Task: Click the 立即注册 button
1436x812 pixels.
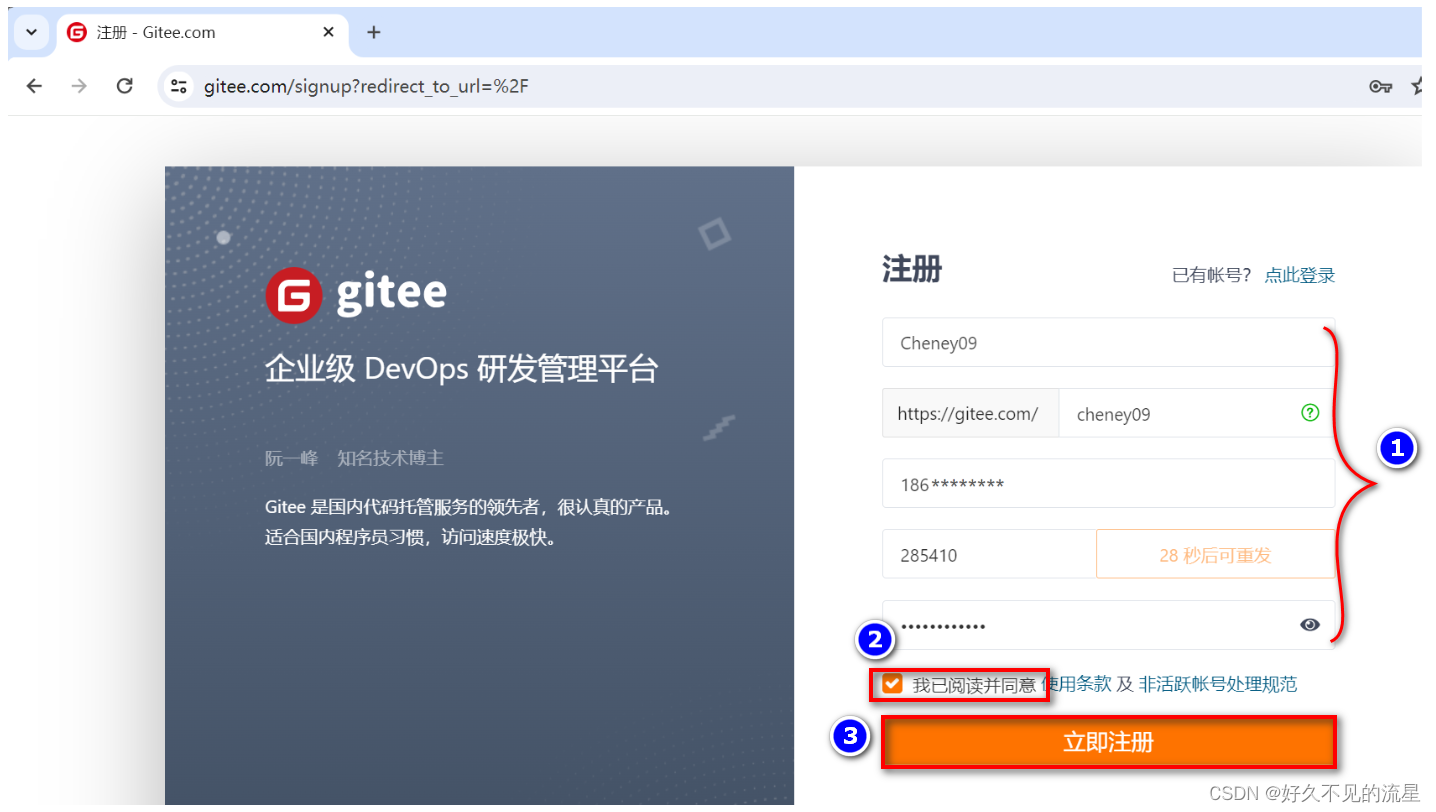Action: pyautogui.click(x=1108, y=742)
